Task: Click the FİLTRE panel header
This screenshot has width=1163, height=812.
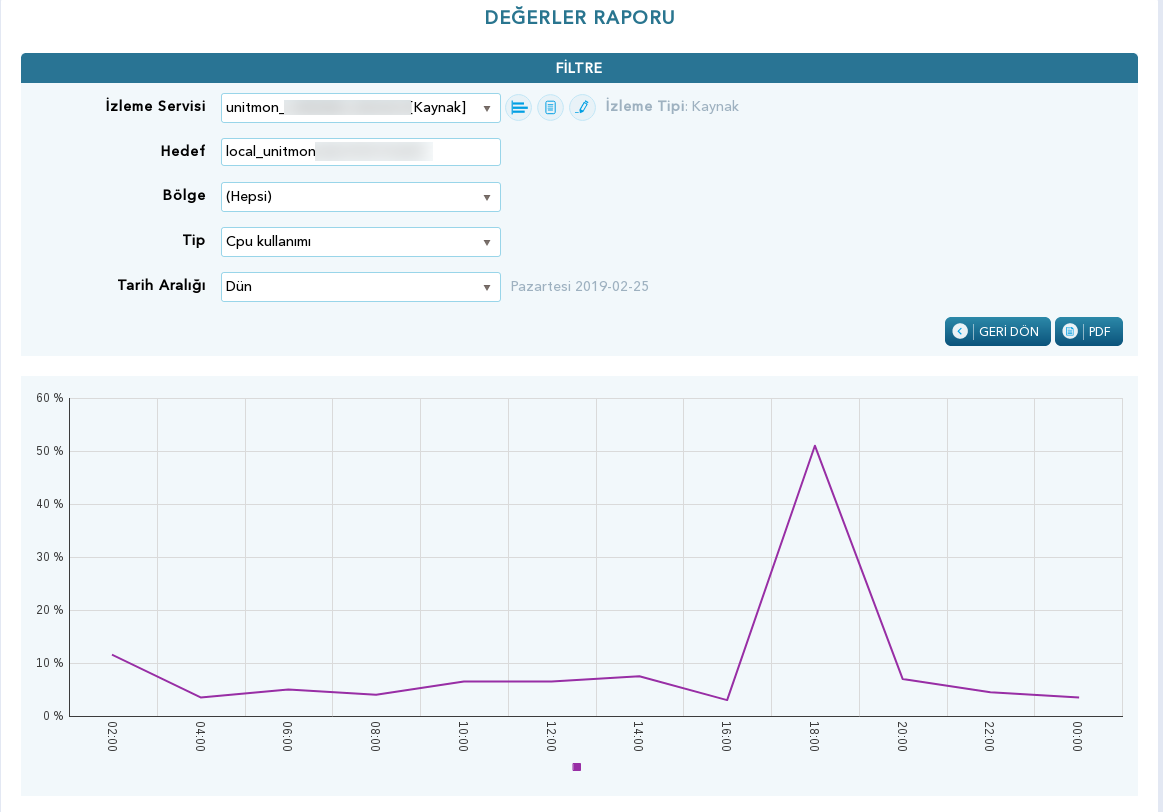Action: pos(579,67)
